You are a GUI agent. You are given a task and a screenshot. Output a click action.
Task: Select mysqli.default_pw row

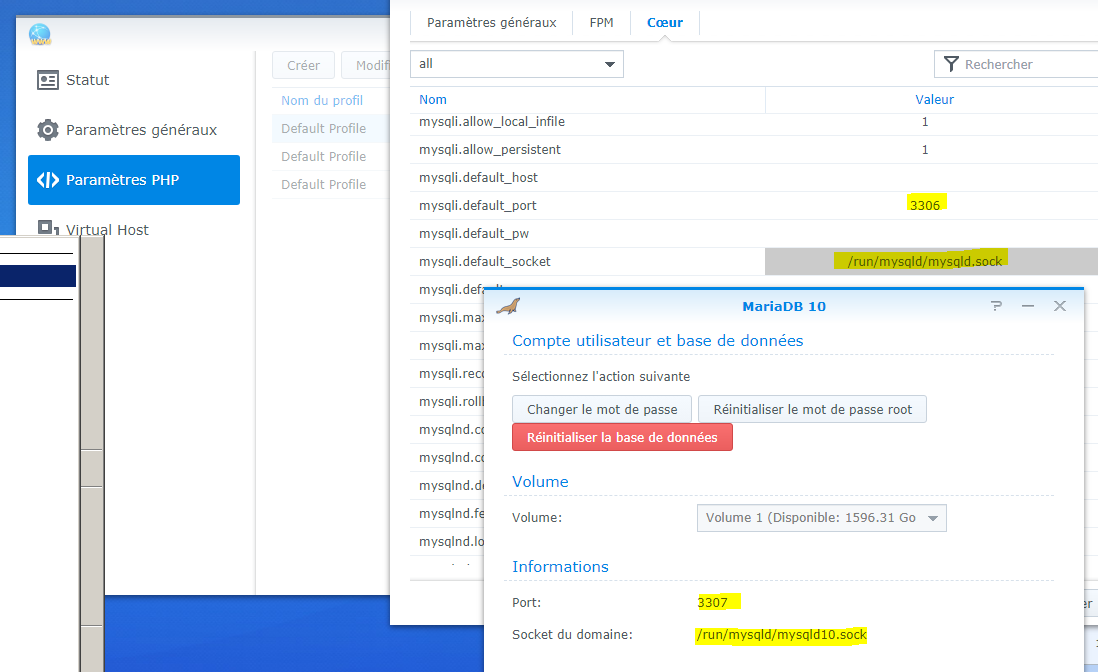[753, 234]
